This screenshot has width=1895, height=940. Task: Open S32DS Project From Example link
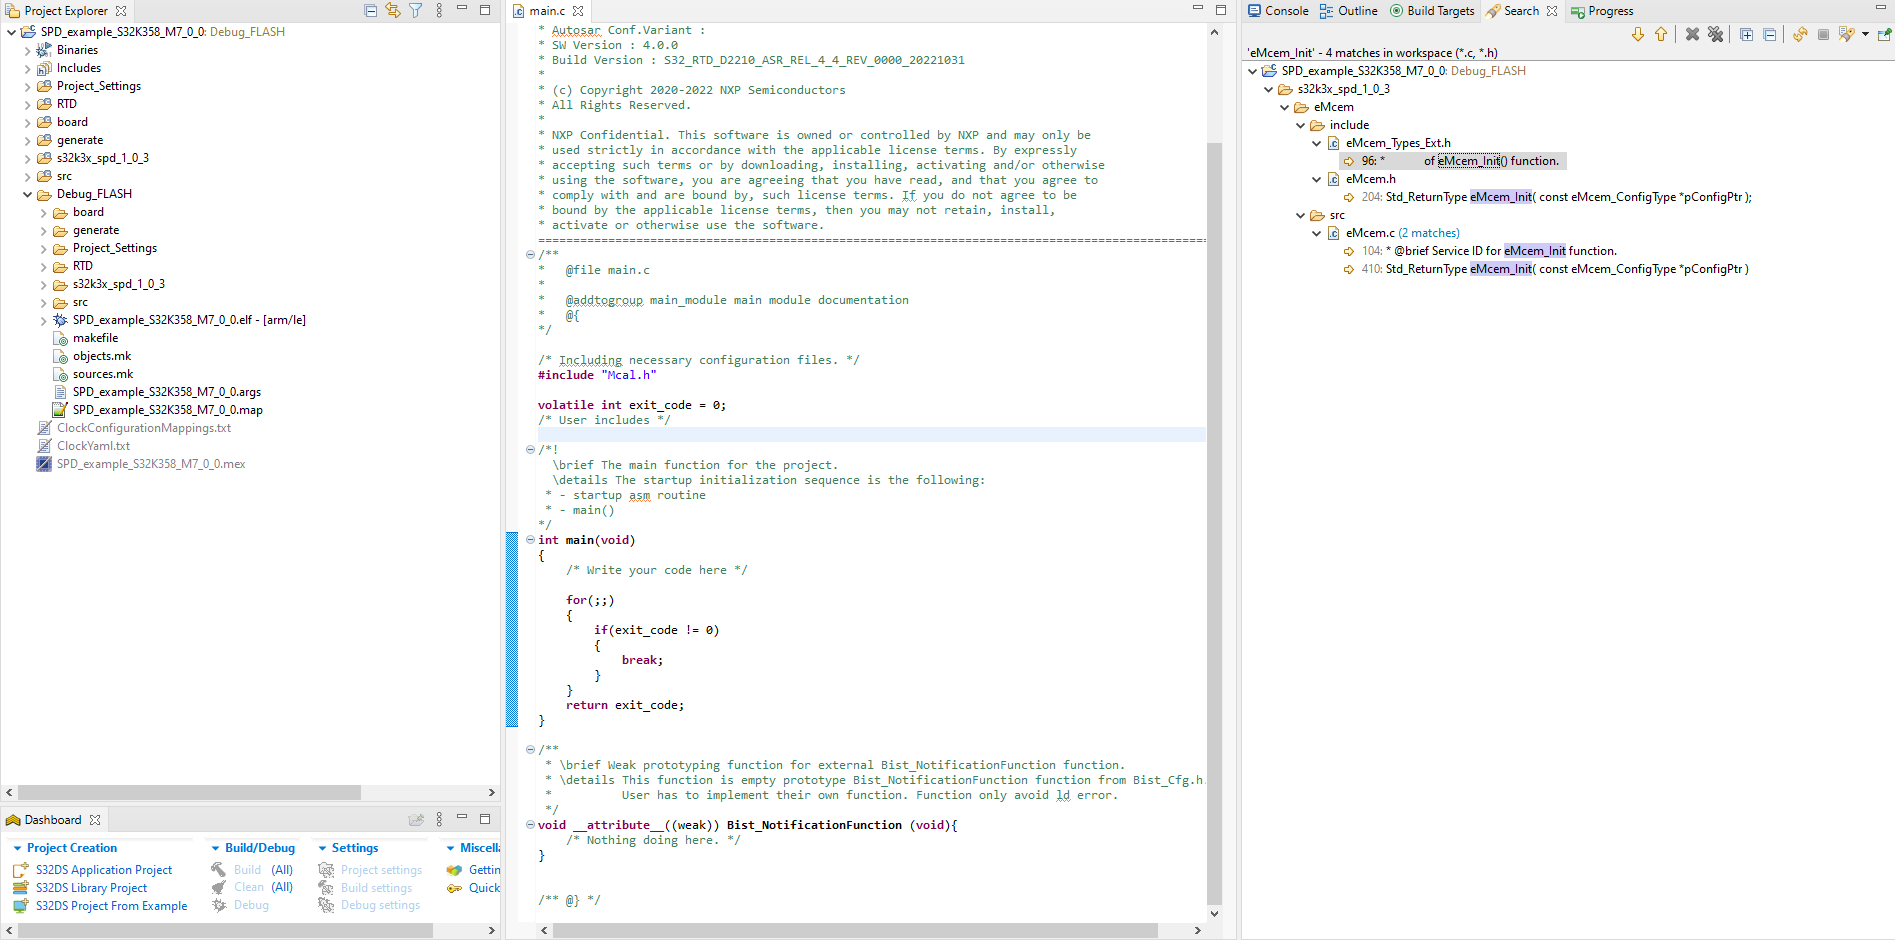point(112,906)
